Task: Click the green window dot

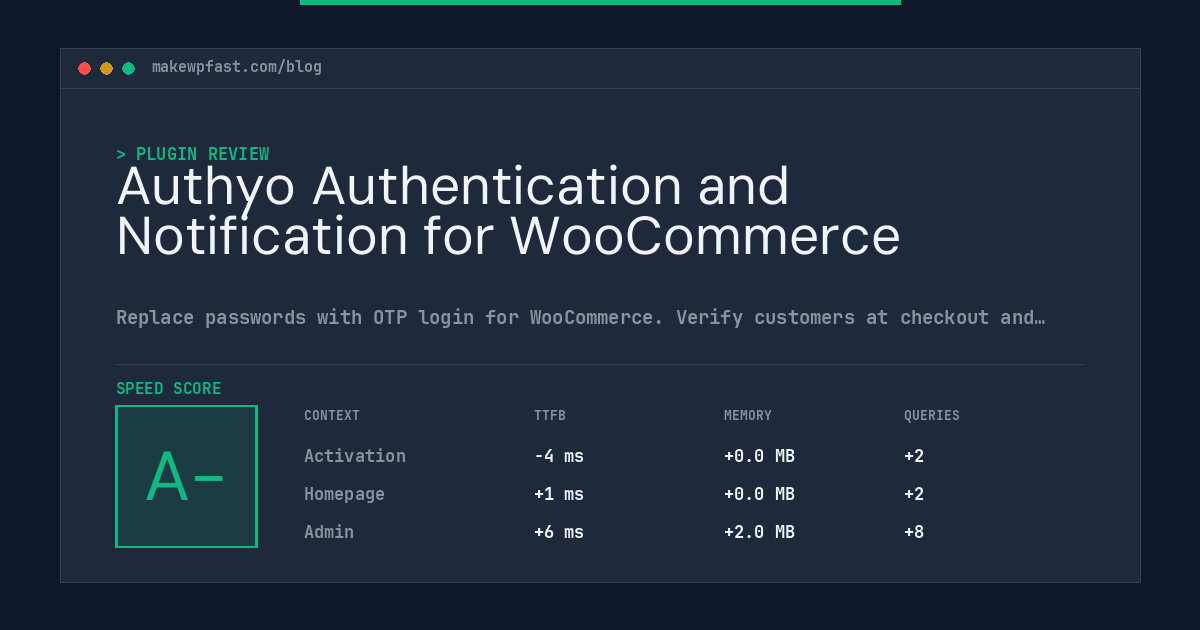Action: point(128,68)
